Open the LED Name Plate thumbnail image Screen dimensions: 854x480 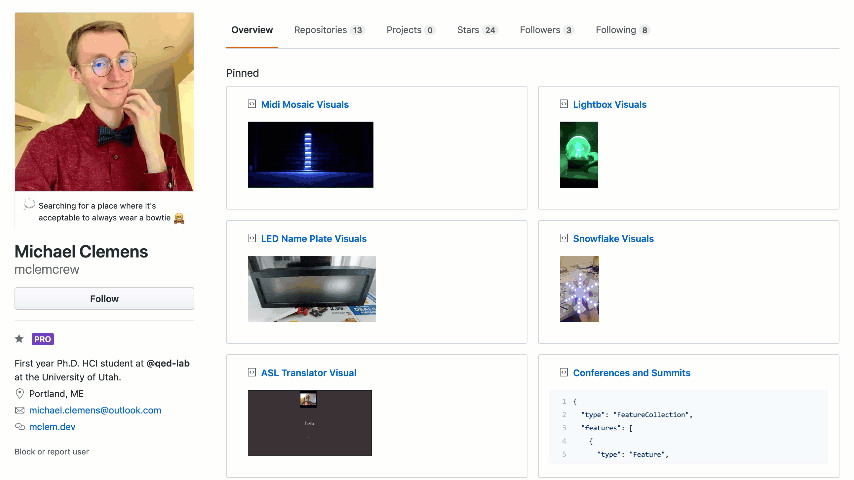click(312, 289)
